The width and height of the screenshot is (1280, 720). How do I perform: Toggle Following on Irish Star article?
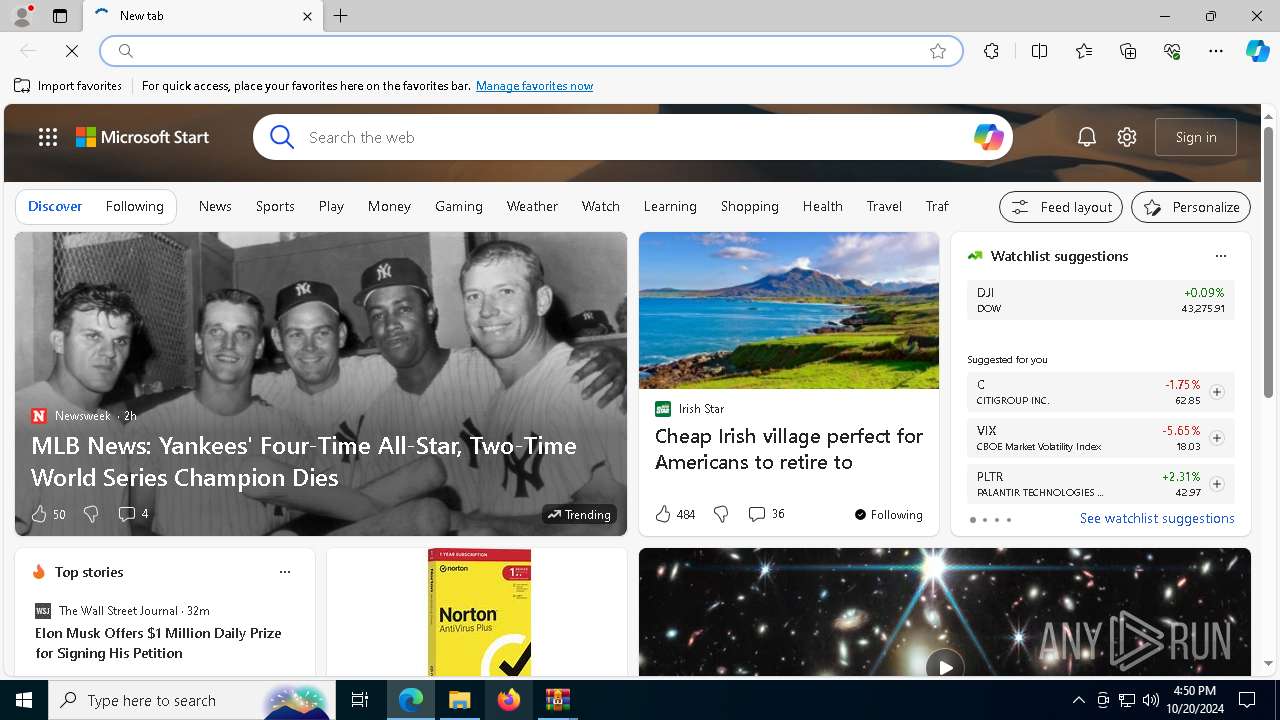(x=889, y=515)
